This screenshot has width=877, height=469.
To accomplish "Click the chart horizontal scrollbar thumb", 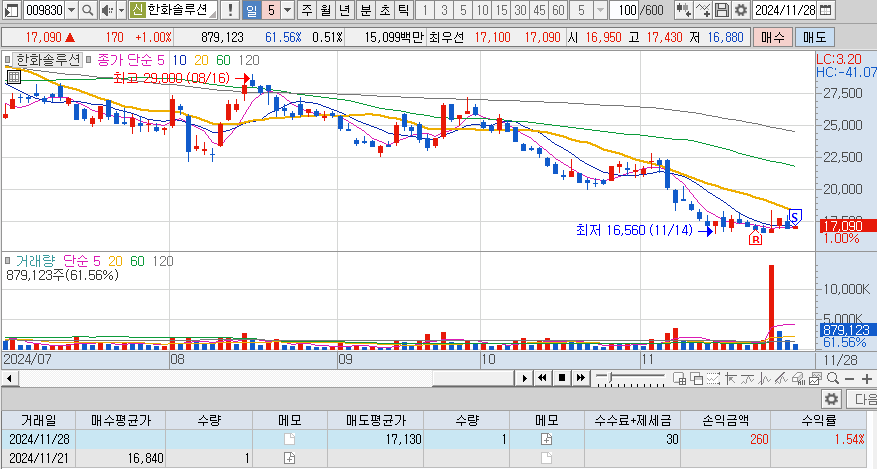I will [x=472, y=378].
